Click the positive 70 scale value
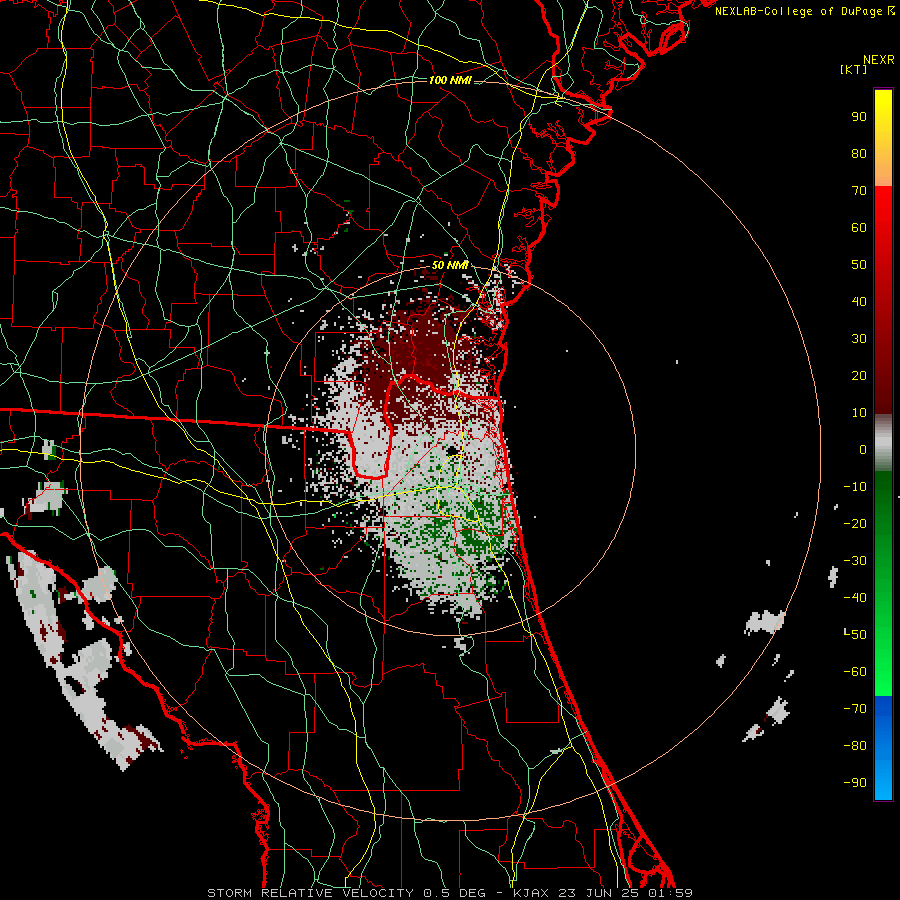Image resolution: width=900 pixels, height=900 pixels. (859, 191)
